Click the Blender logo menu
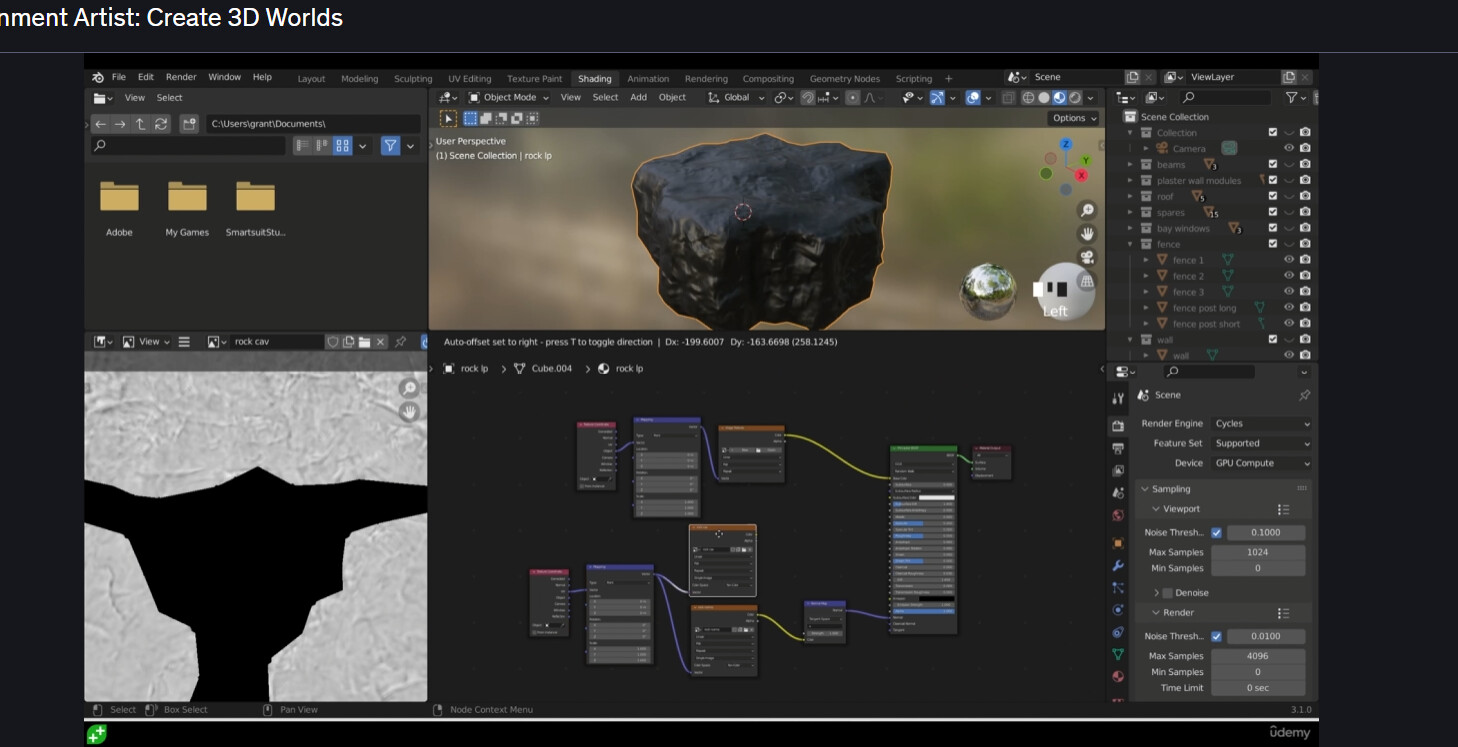The image size is (1458, 747). 98,77
